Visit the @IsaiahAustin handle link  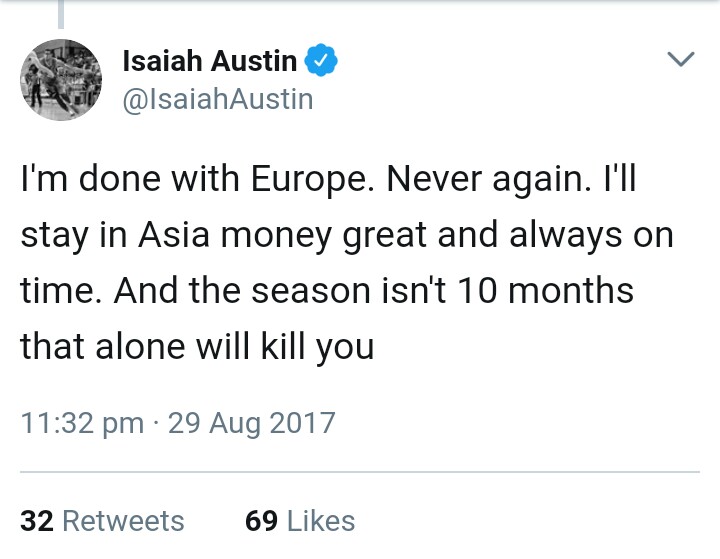tap(217, 99)
